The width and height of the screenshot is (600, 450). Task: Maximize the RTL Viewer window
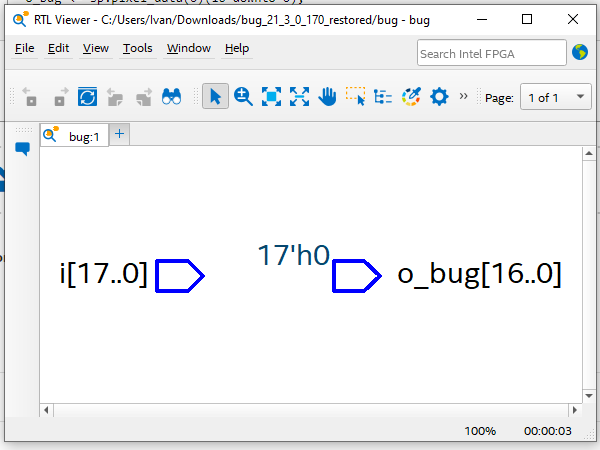click(527, 19)
